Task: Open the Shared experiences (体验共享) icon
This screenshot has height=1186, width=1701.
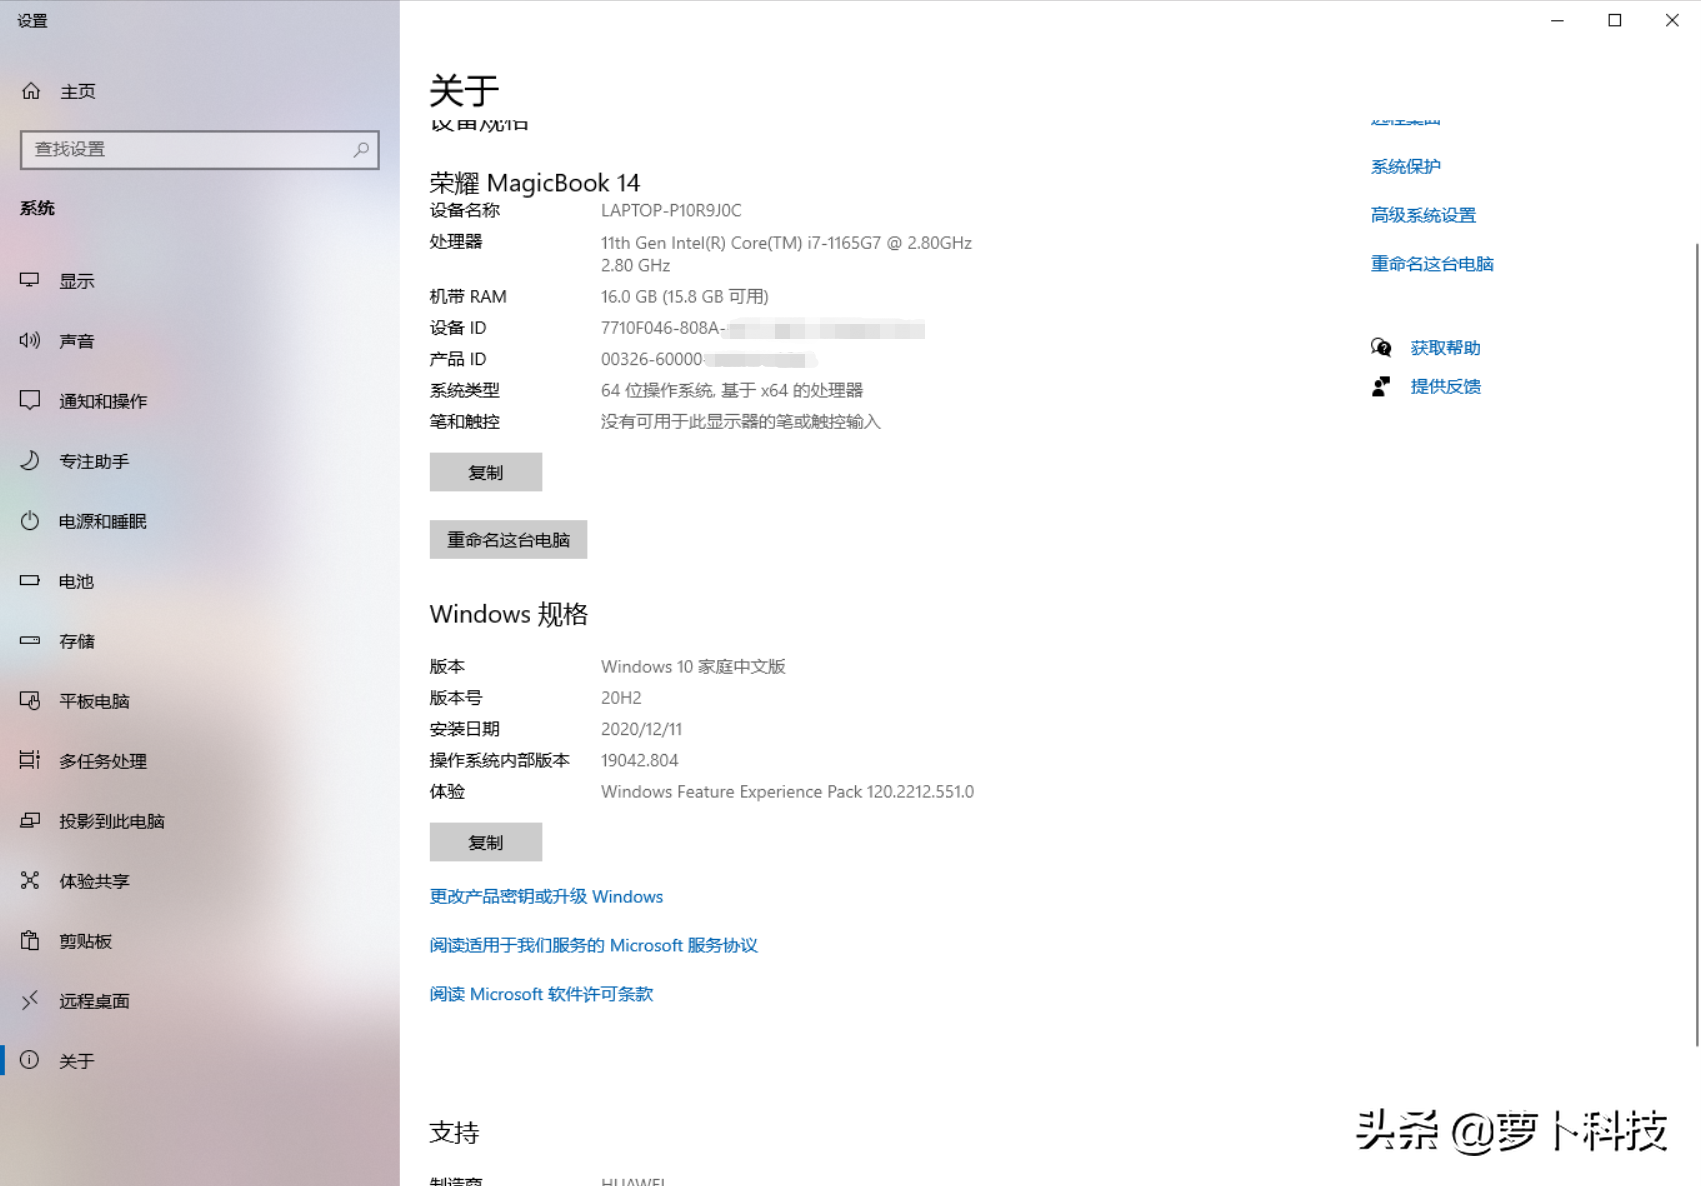Action: (30, 880)
